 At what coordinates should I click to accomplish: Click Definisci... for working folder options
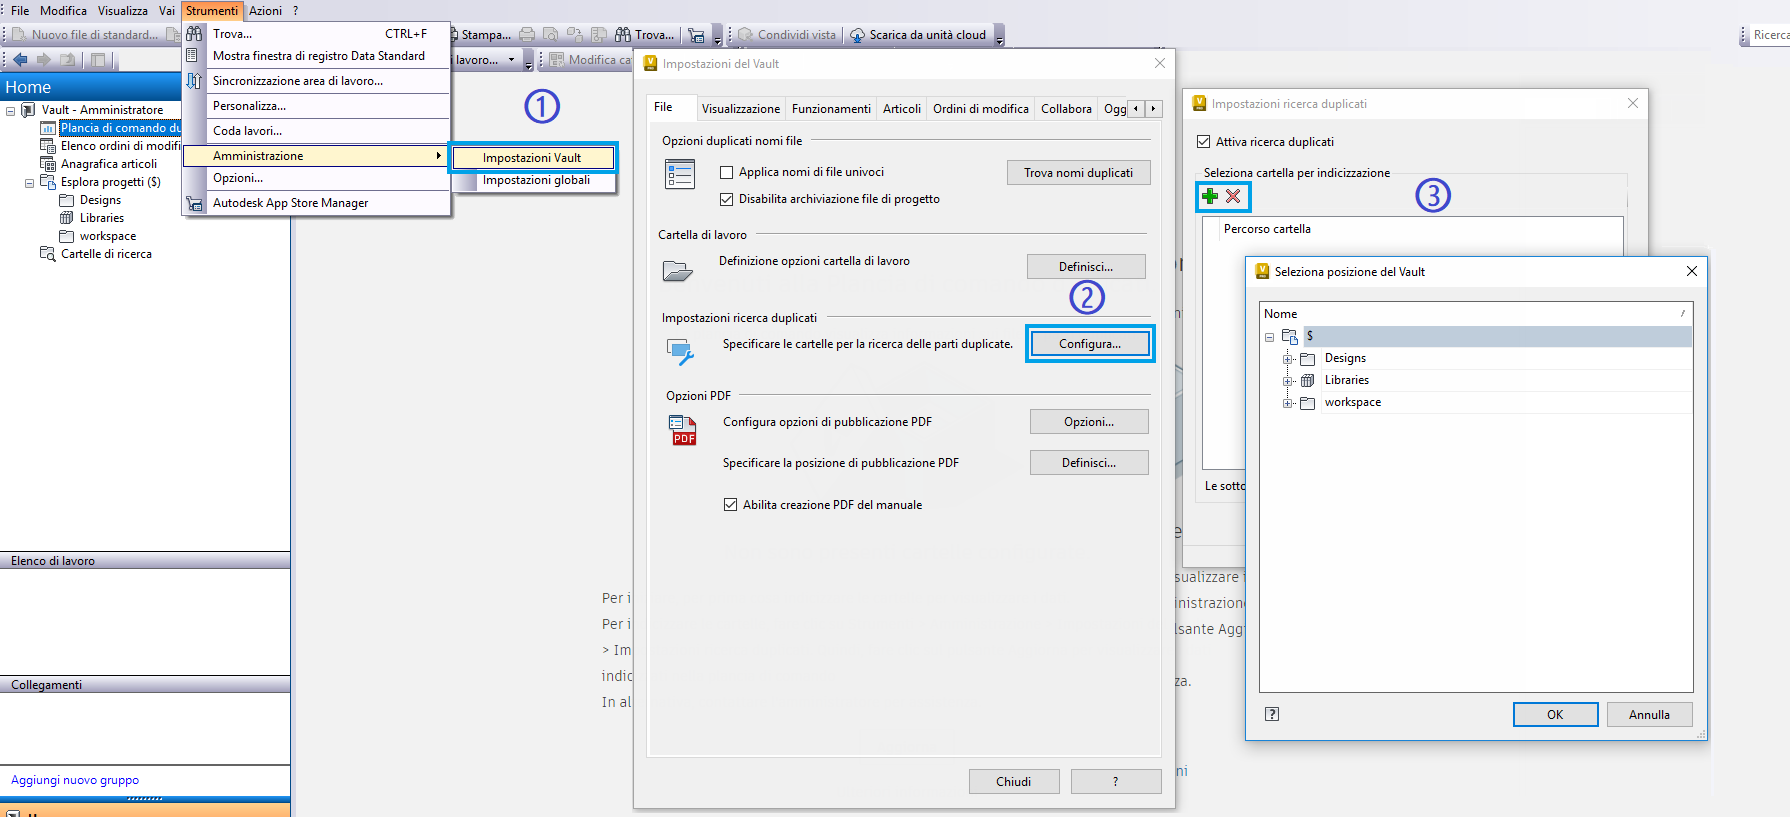pos(1086,267)
